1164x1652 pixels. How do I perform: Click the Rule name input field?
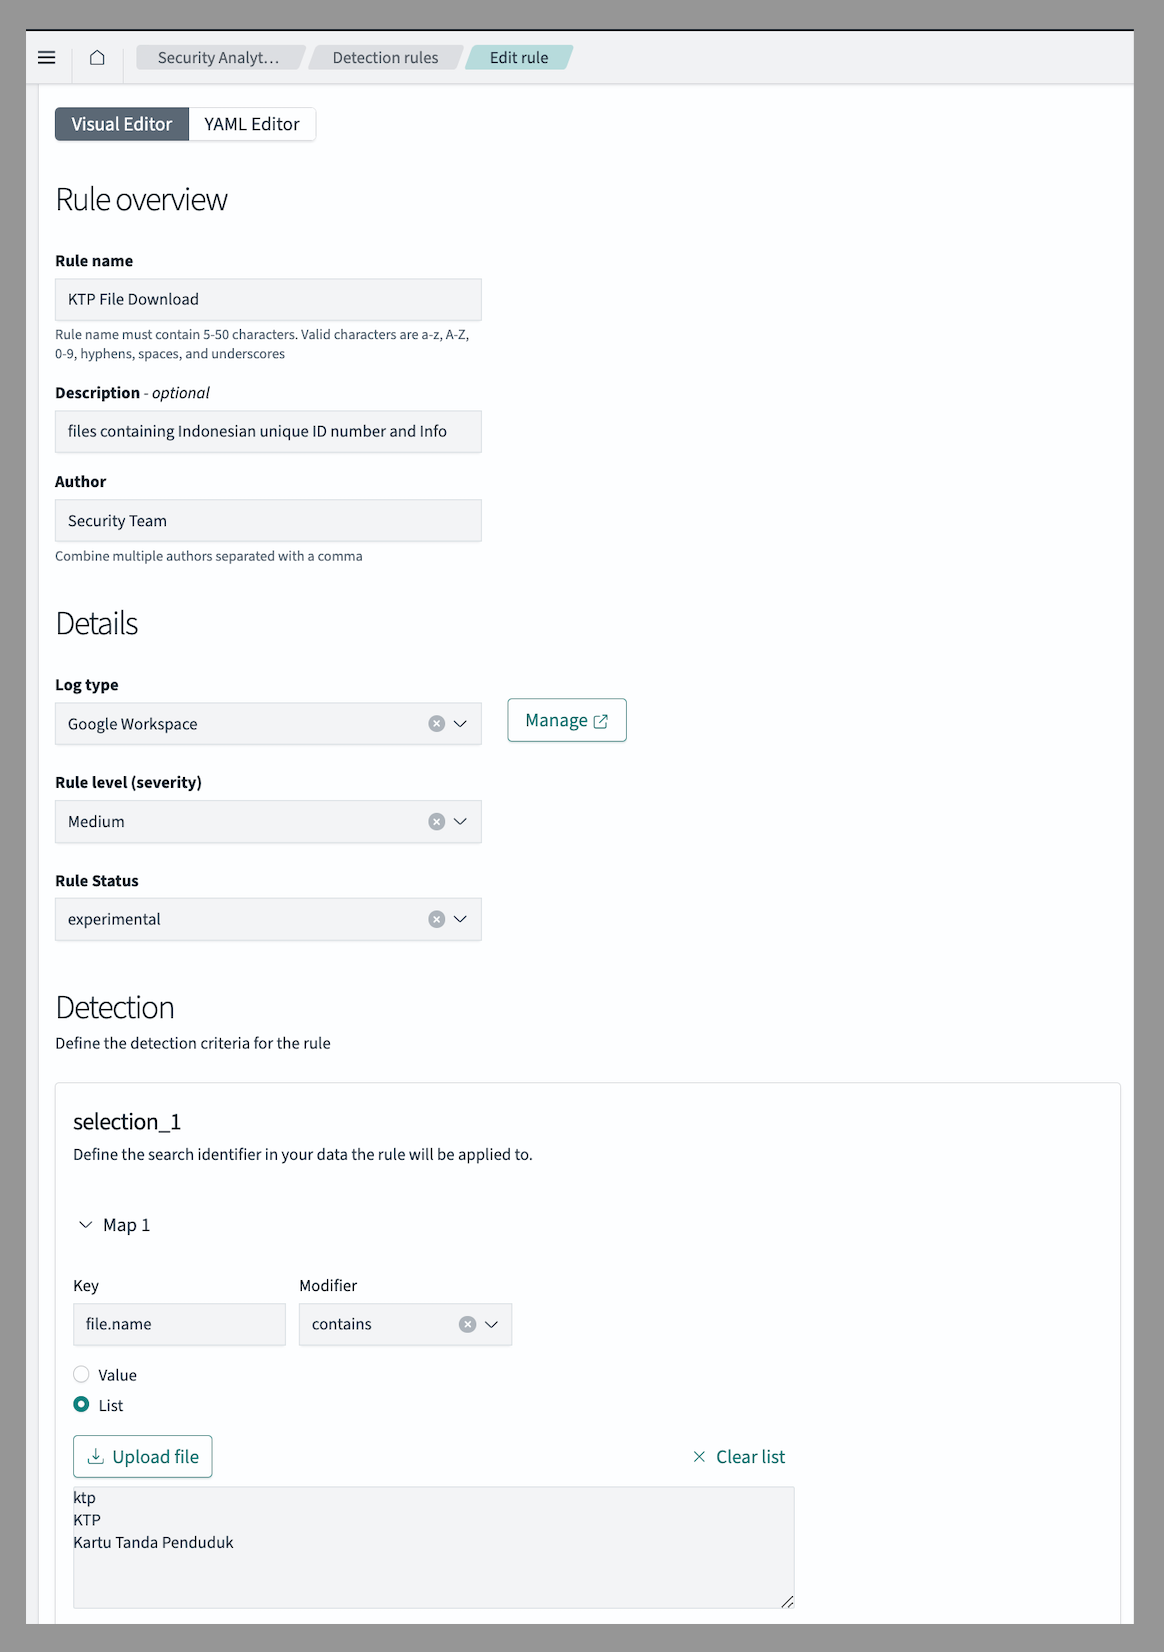coord(268,300)
